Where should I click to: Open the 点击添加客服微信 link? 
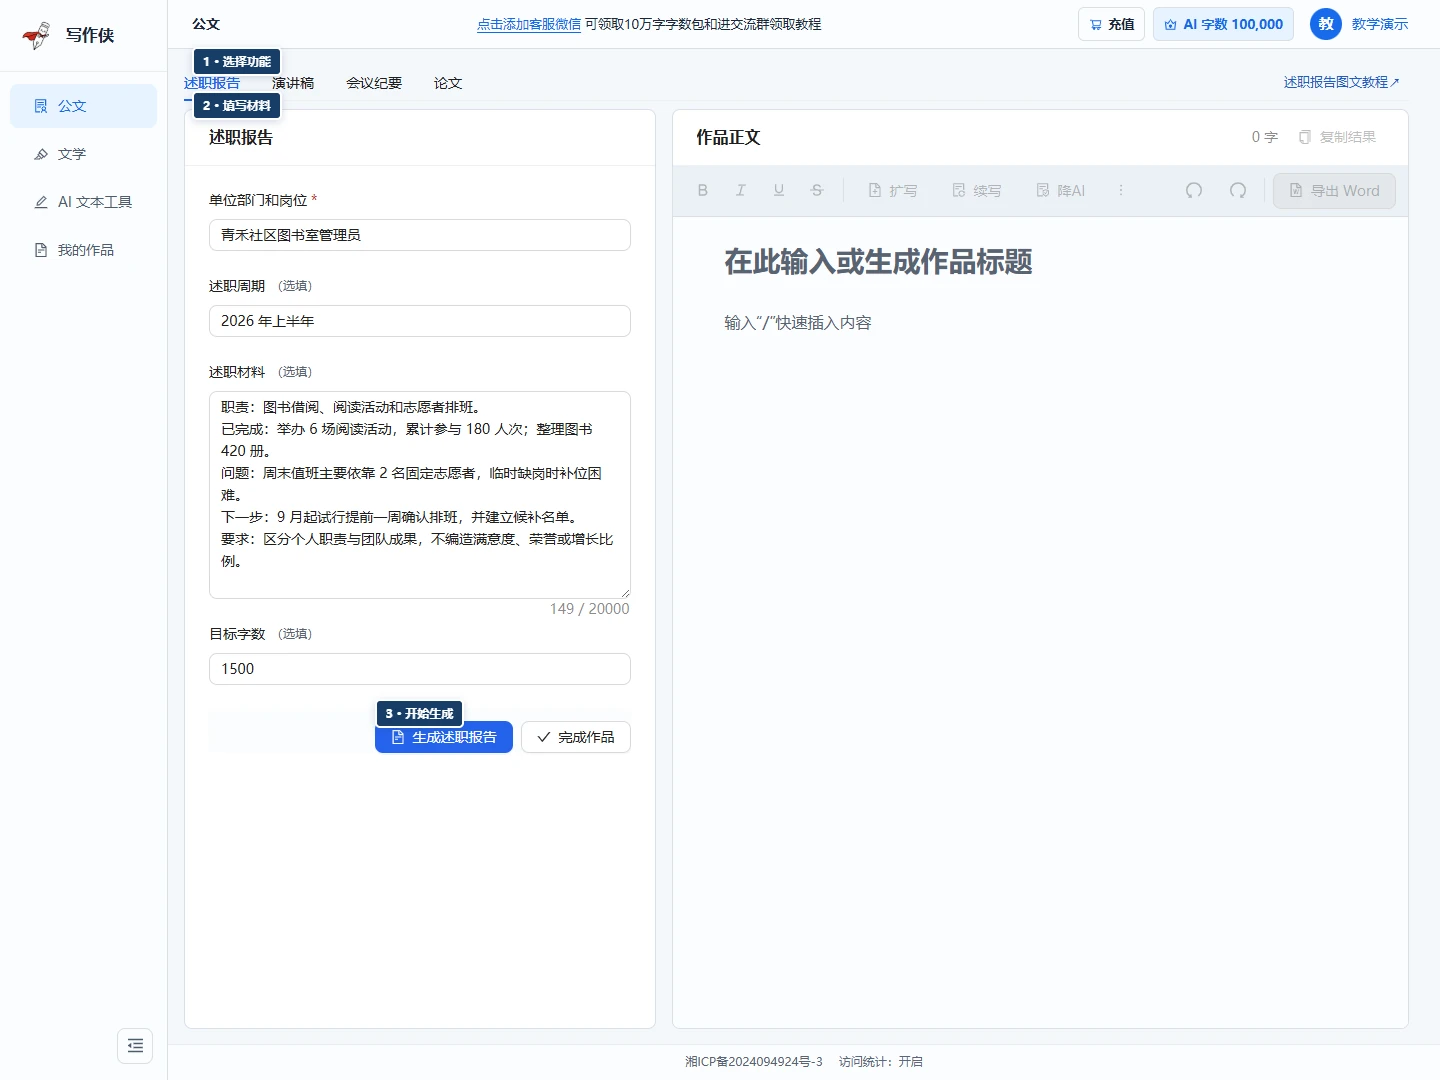click(x=529, y=24)
